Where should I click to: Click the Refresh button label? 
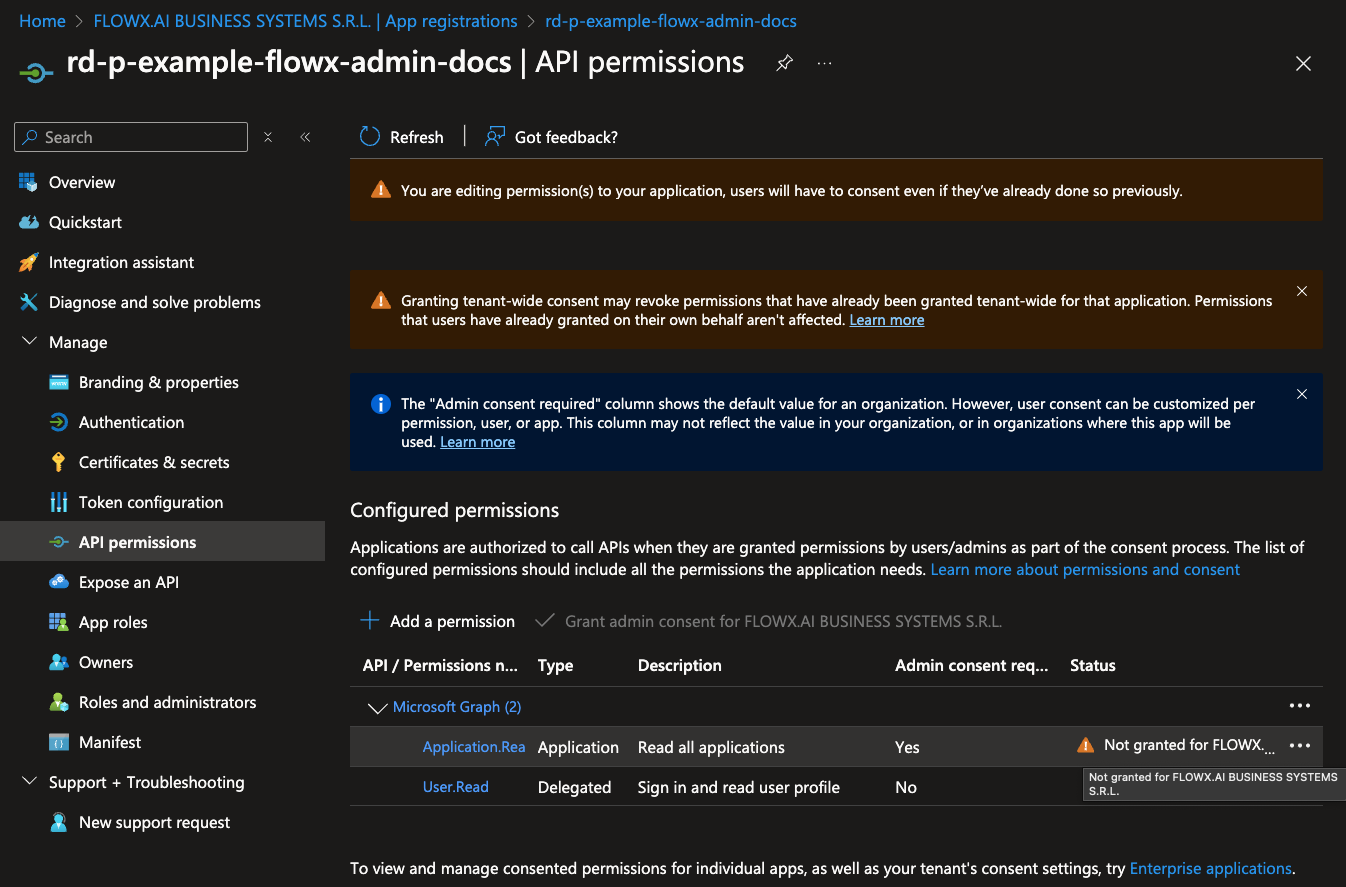(x=417, y=137)
